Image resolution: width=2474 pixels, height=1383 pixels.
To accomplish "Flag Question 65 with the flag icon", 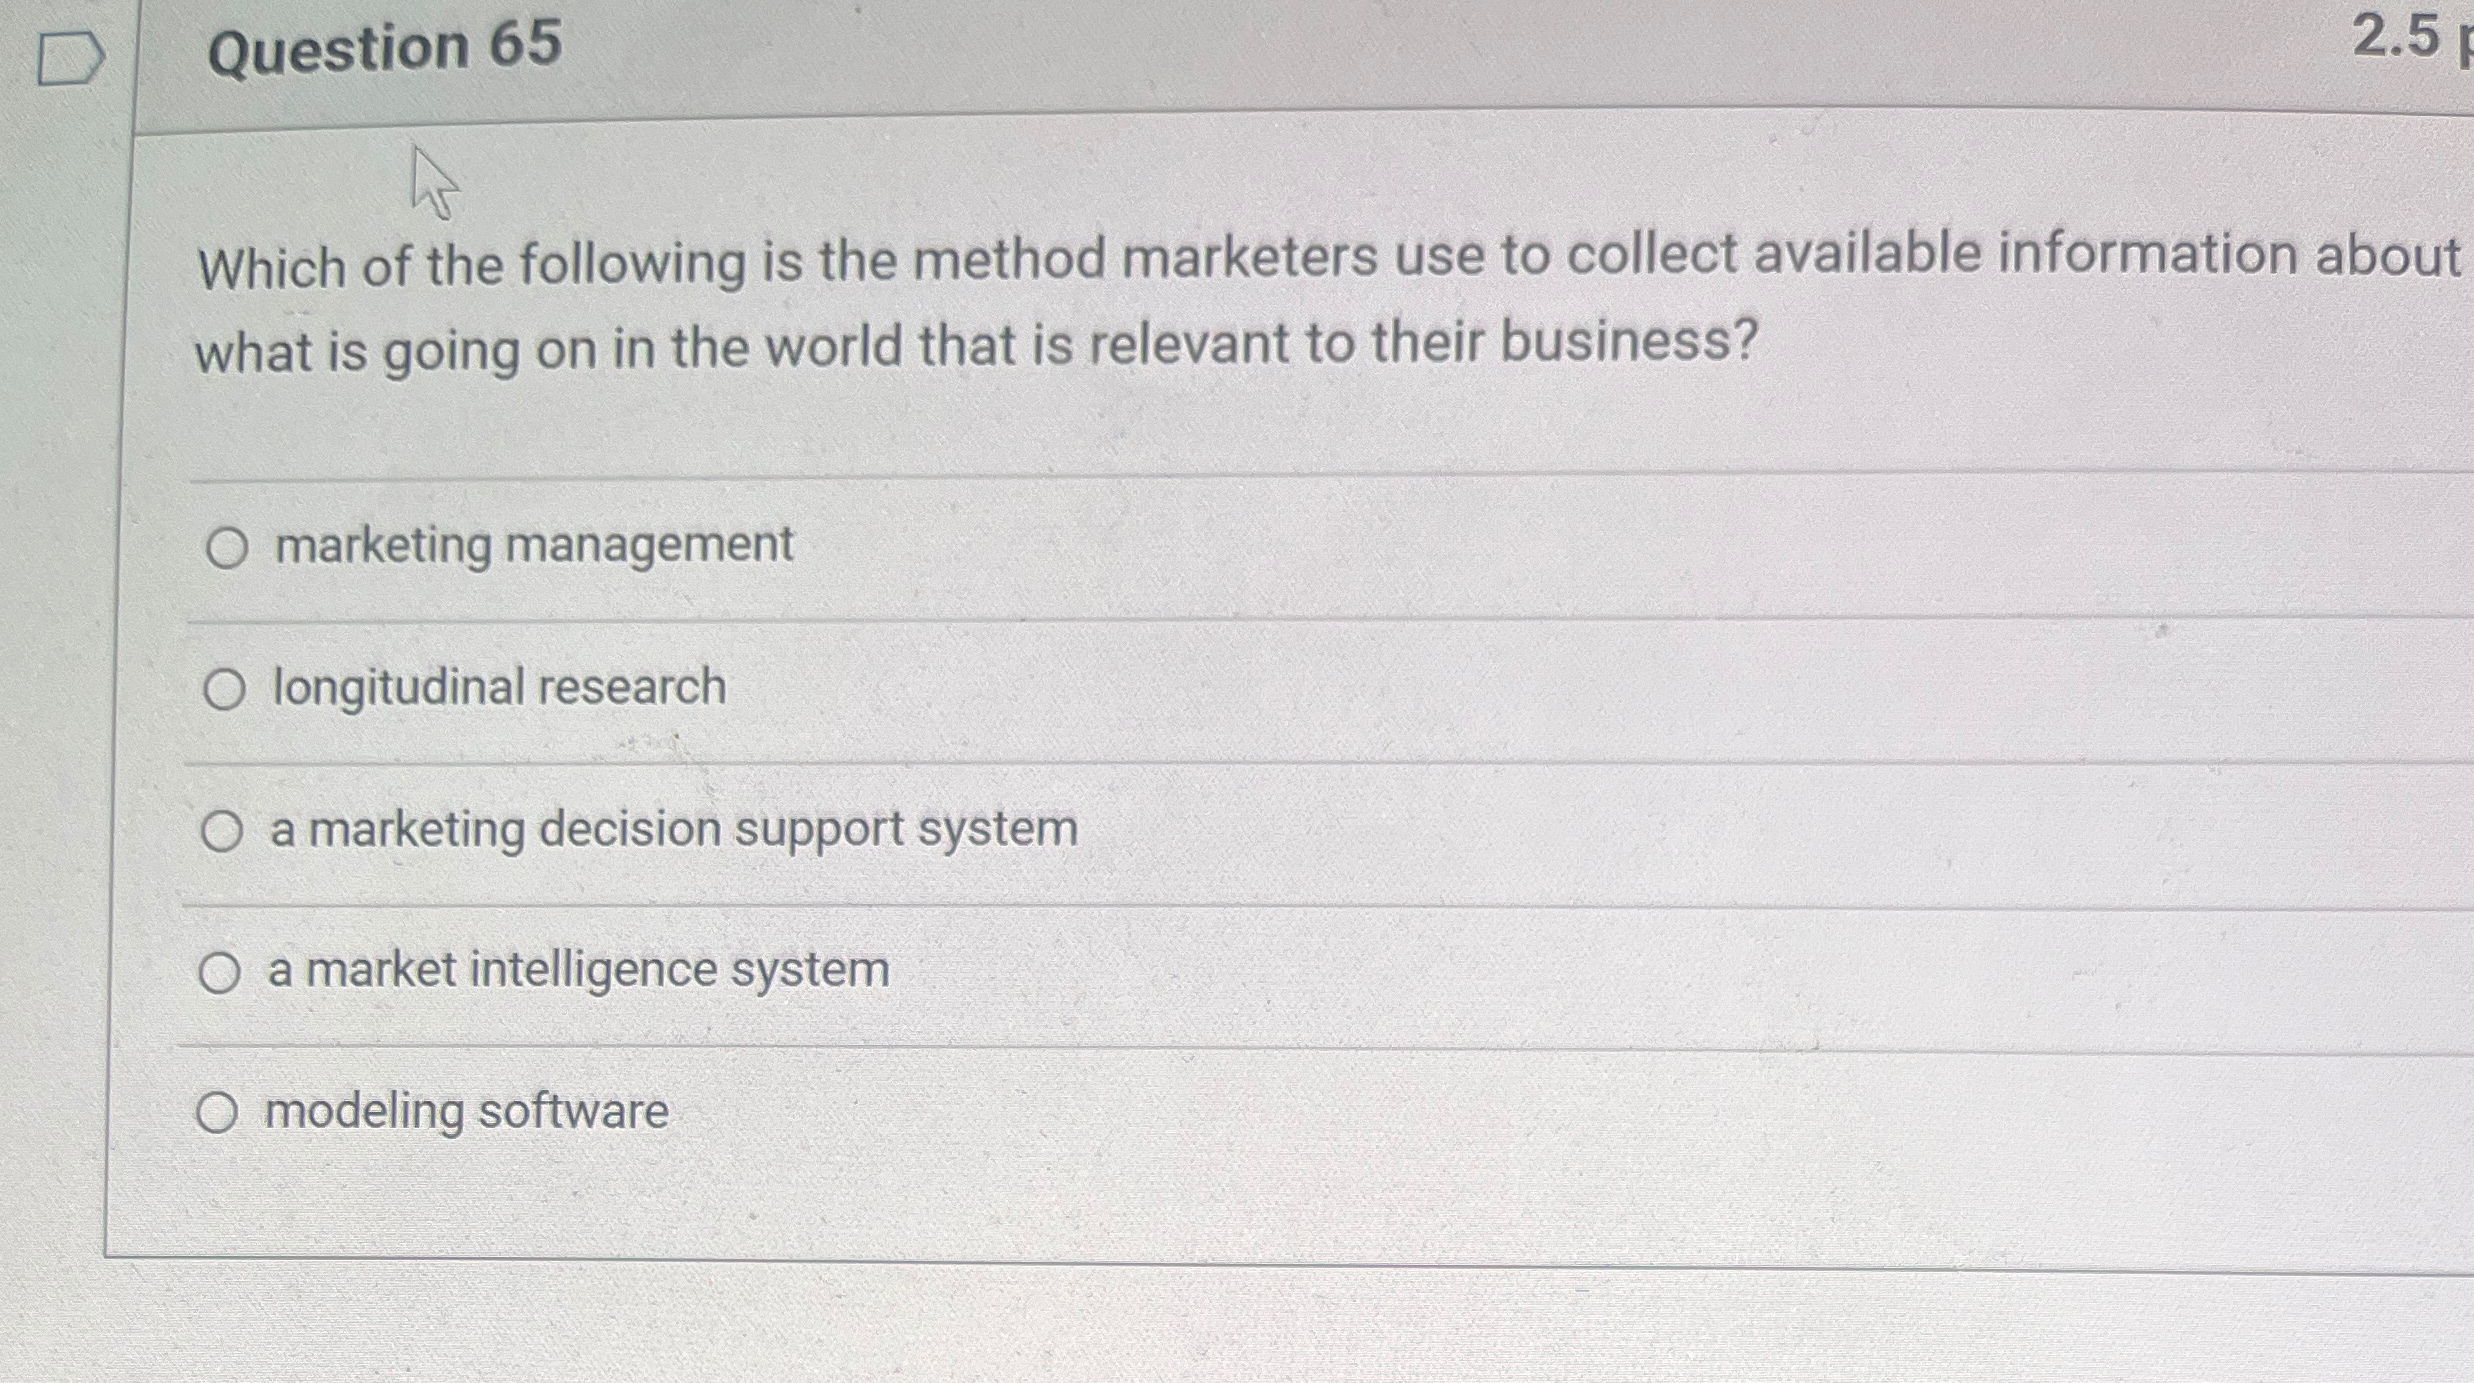I will (69, 58).
